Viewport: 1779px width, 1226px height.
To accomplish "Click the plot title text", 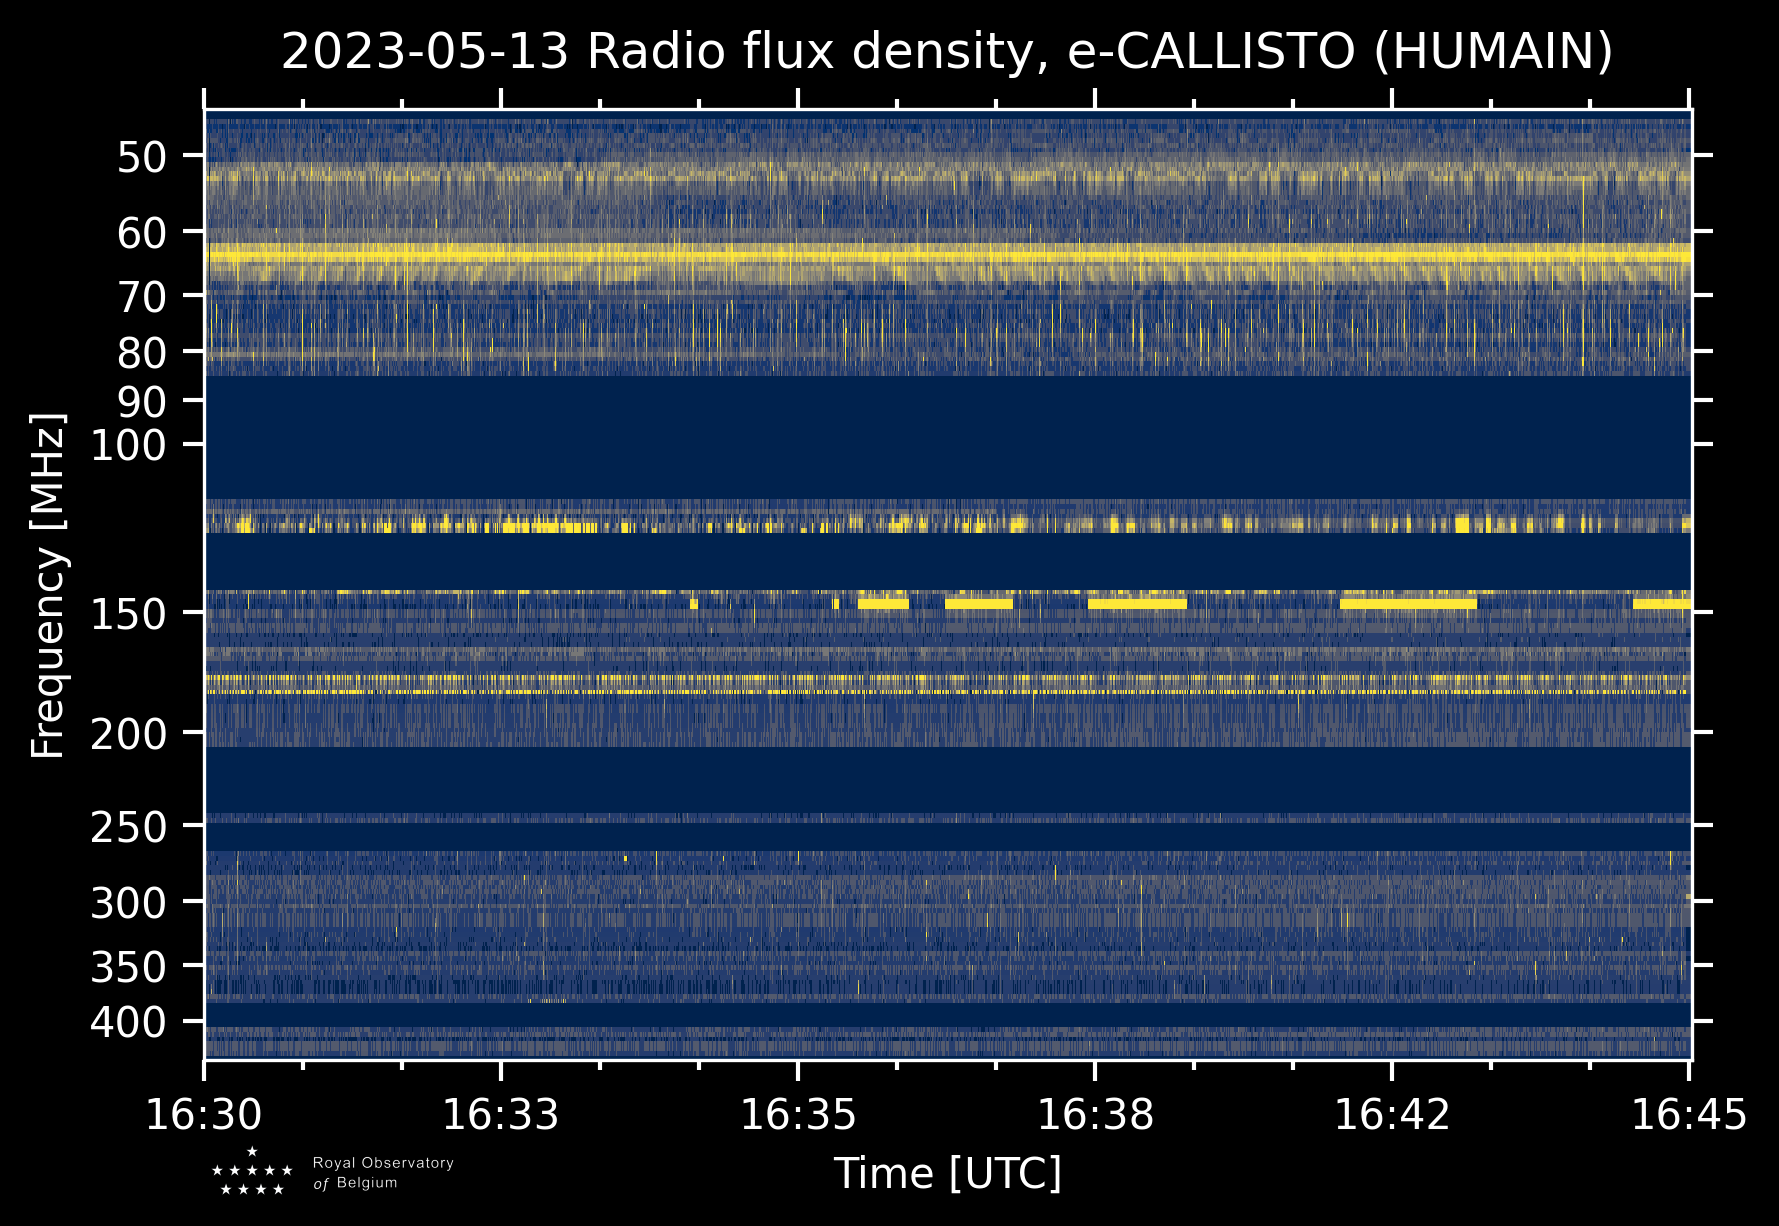I will [x=947, y=52].
